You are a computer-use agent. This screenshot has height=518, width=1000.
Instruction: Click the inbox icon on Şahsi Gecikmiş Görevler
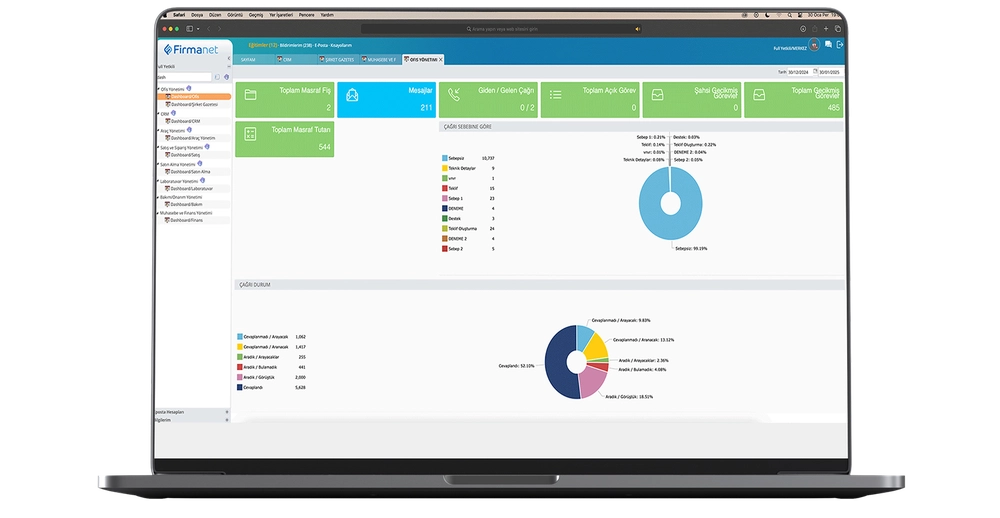tap(658, 95)
